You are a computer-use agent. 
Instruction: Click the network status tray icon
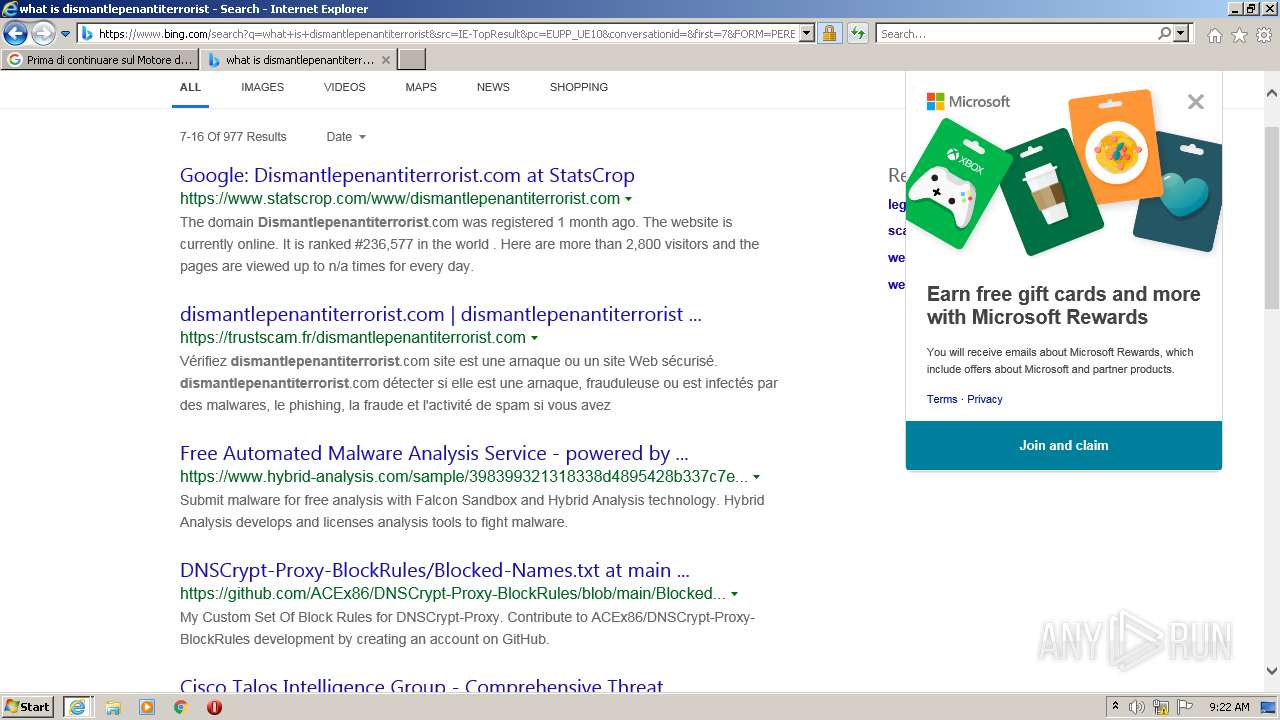(x=1161, y=707)
